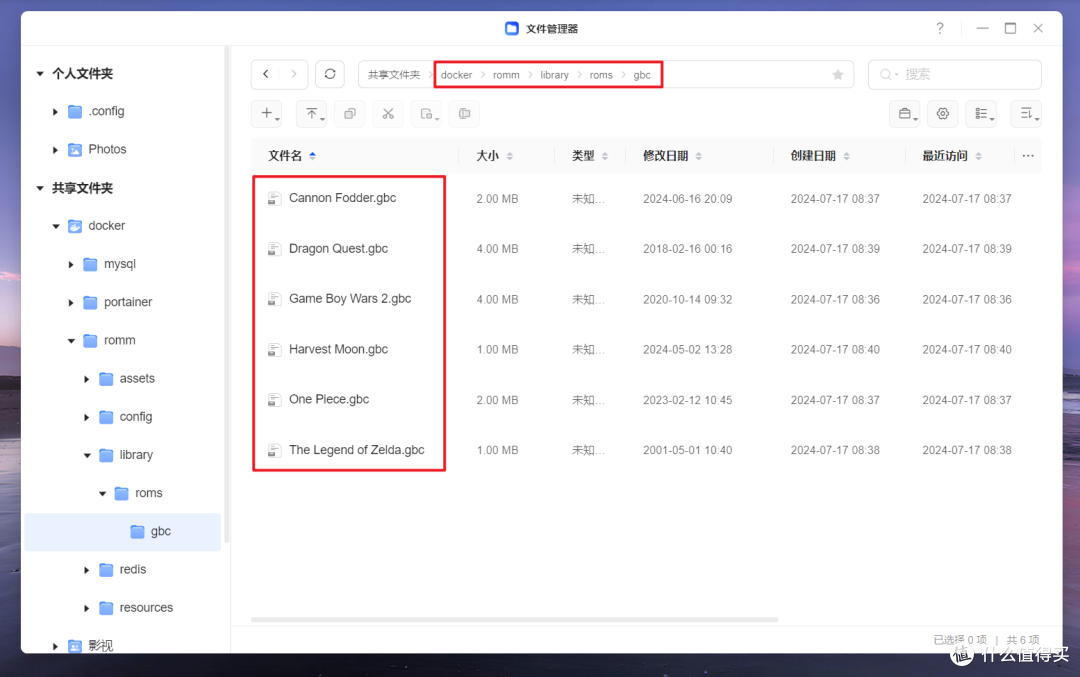Expand Photos folder tree arrow

(55, 149)
